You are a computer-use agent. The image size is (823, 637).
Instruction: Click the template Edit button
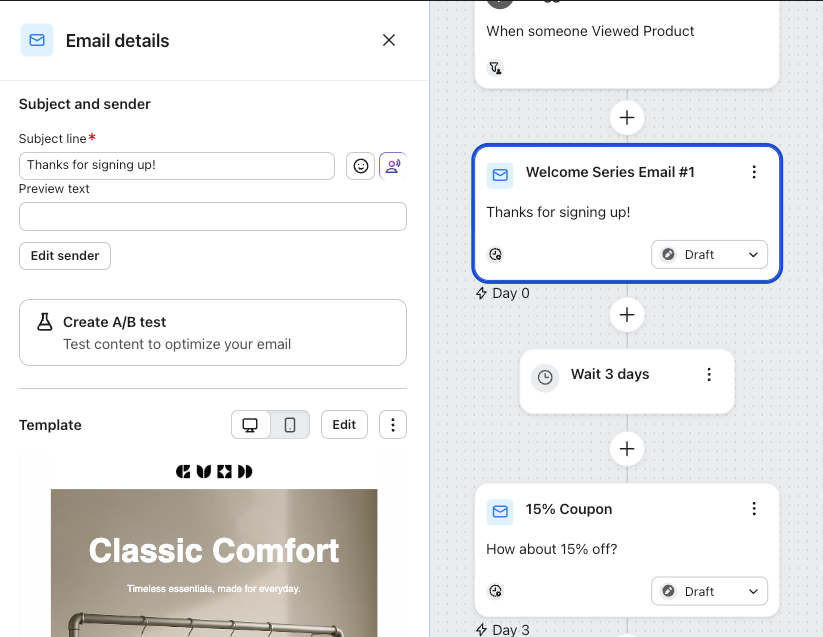pyautogui.click(x=344, y=424)
